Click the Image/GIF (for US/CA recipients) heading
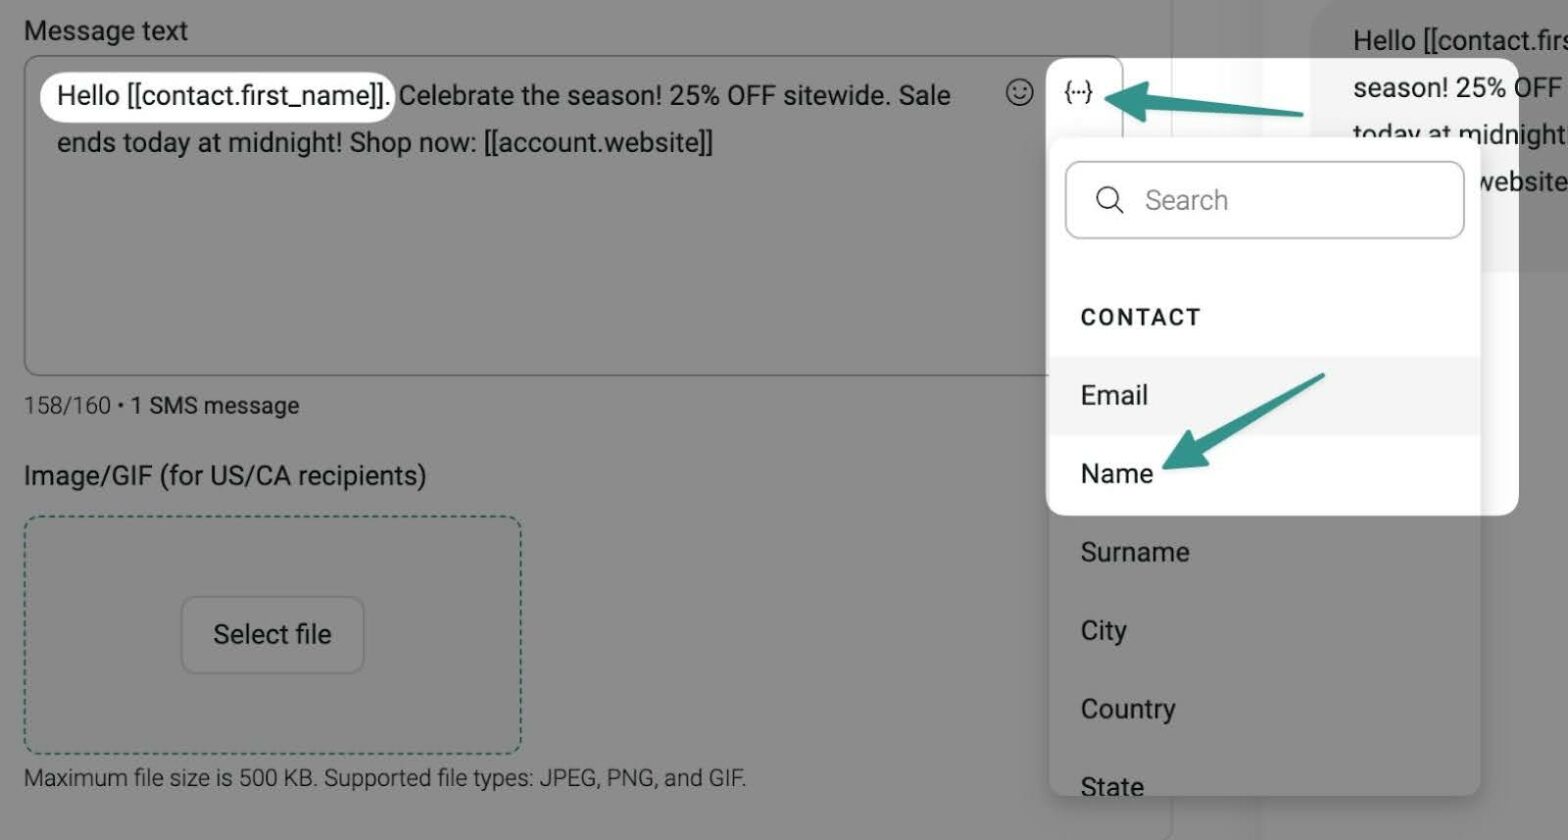1568x840 pixels. coord(226,476)
